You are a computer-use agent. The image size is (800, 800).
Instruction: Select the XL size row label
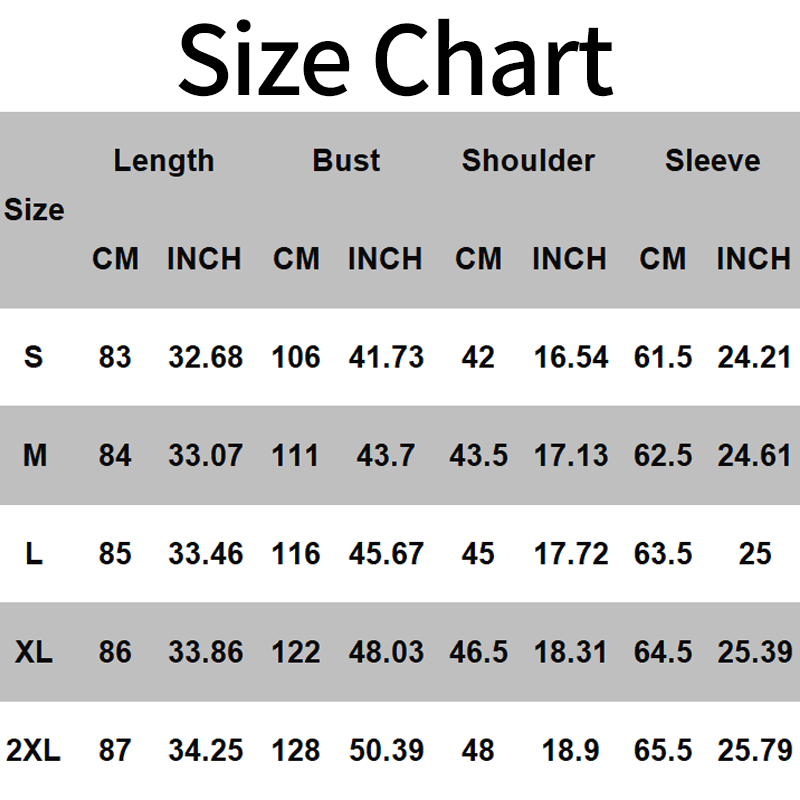point(34,652)
